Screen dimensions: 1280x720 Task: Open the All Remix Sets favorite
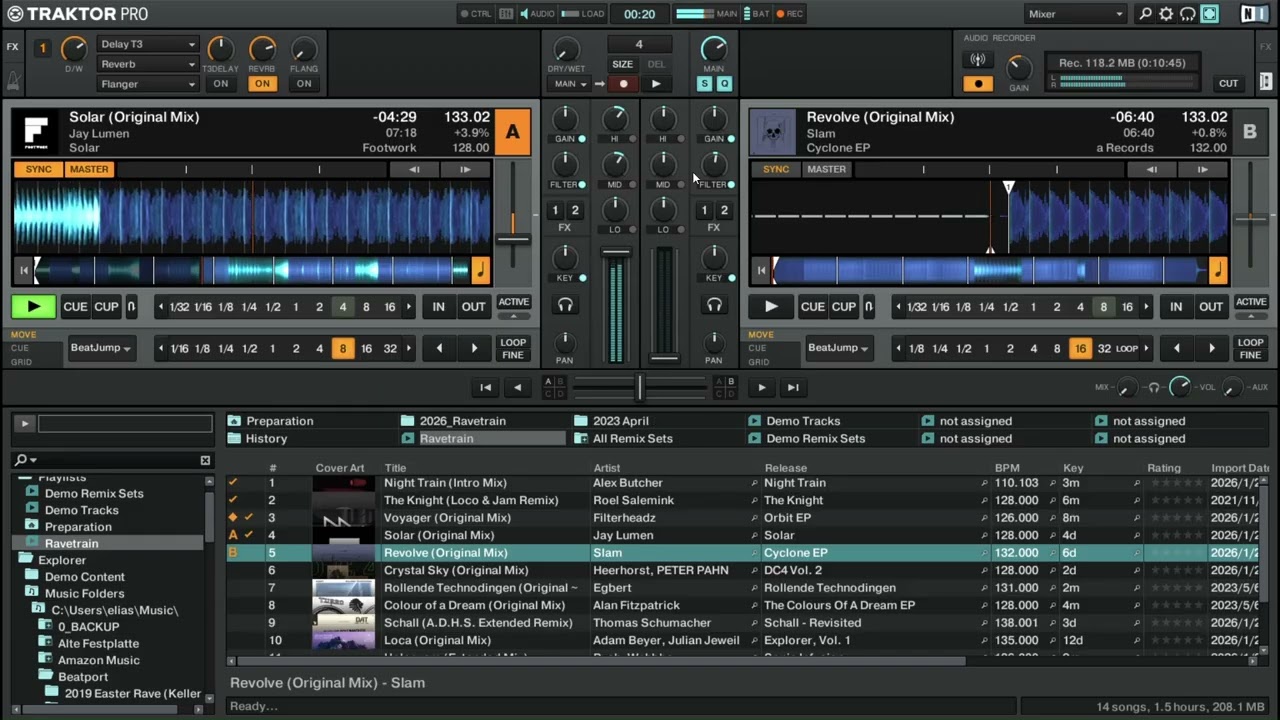(633, 438)
